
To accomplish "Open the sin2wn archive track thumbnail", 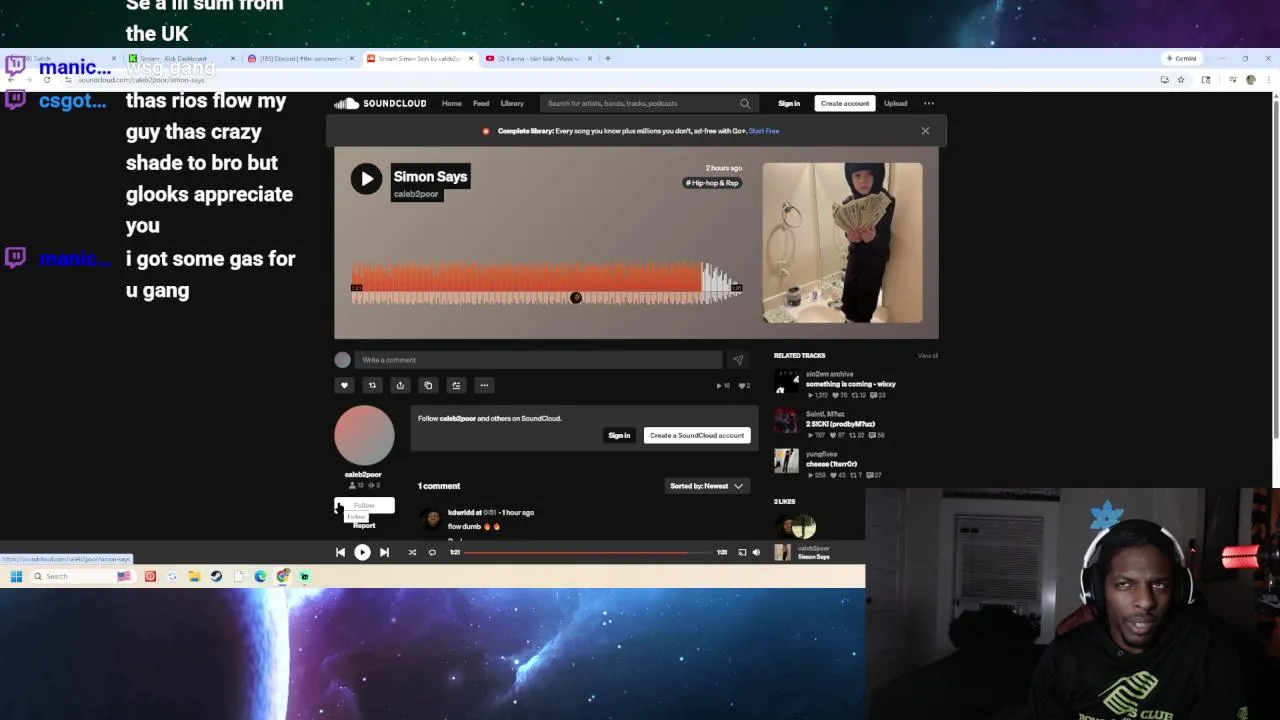I will coord(787,381).
